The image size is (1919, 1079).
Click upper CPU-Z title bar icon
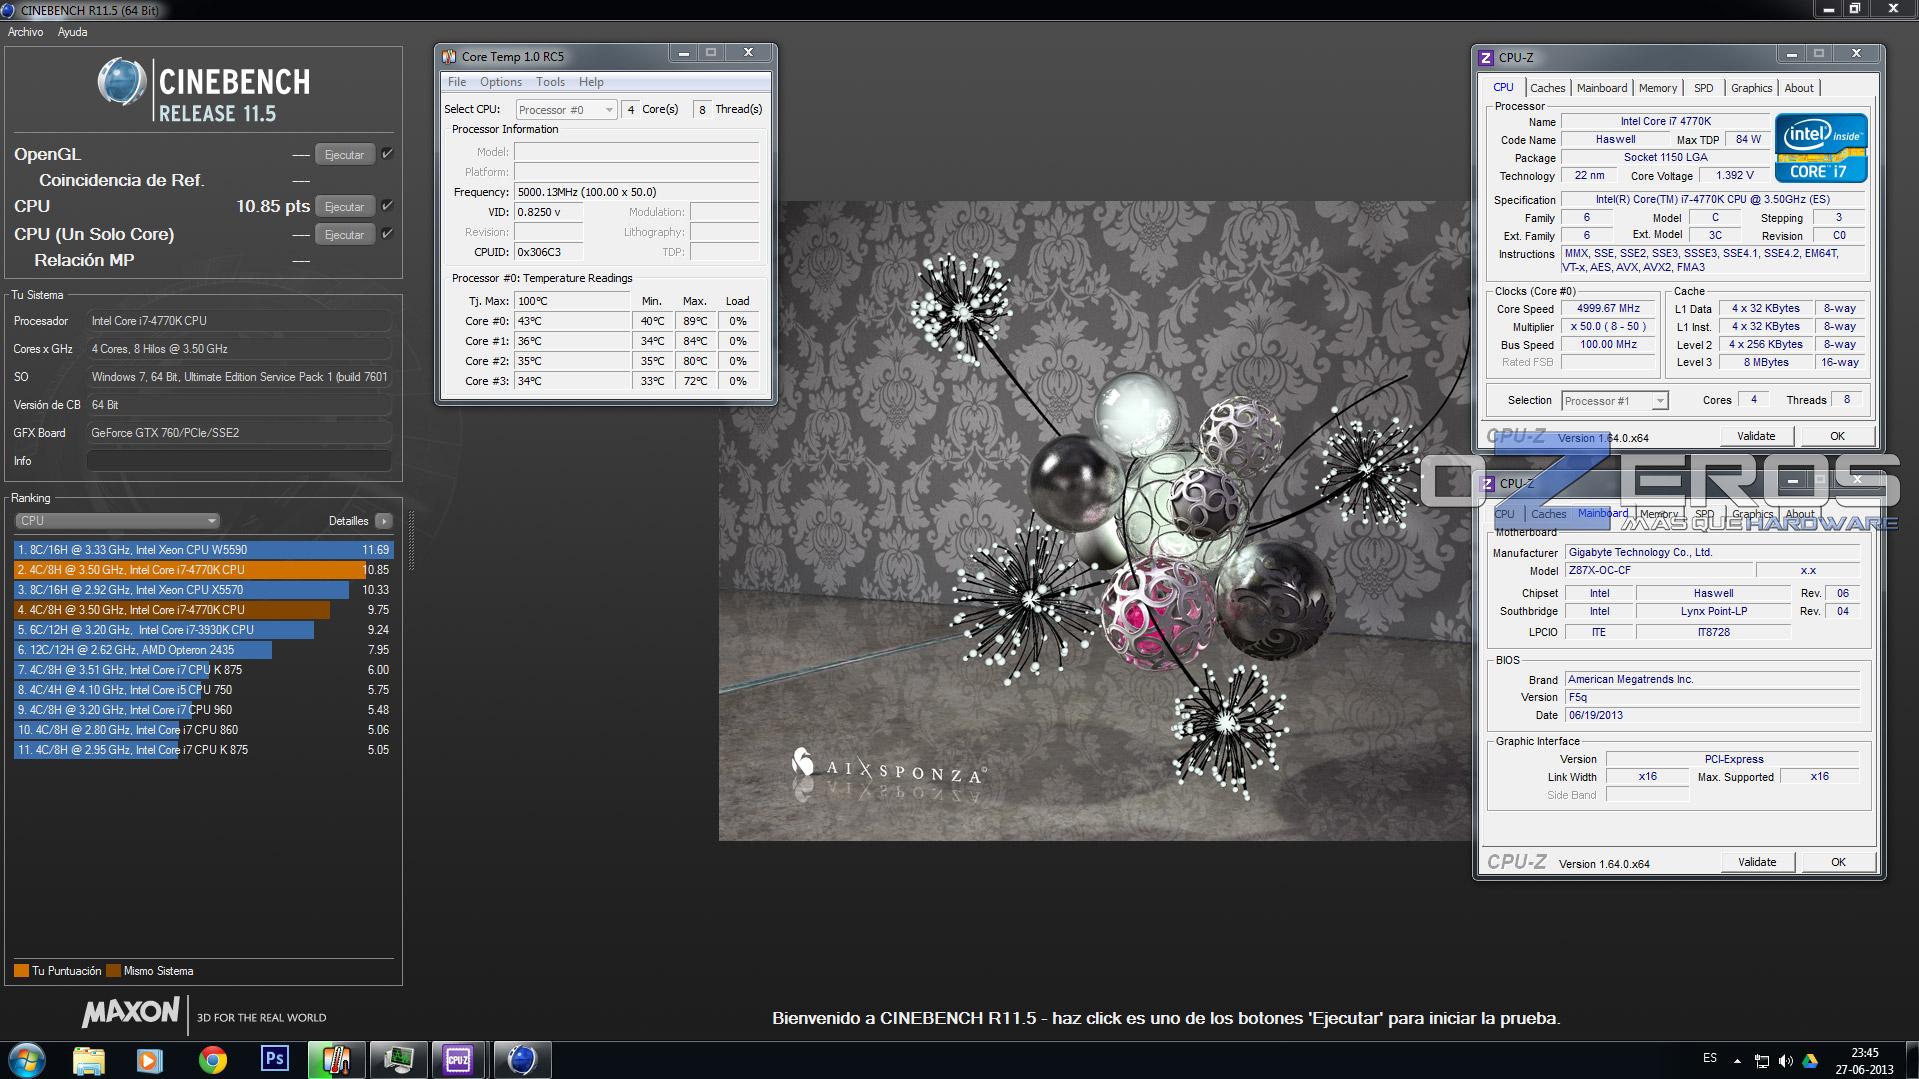click(x=1486, y=58)
